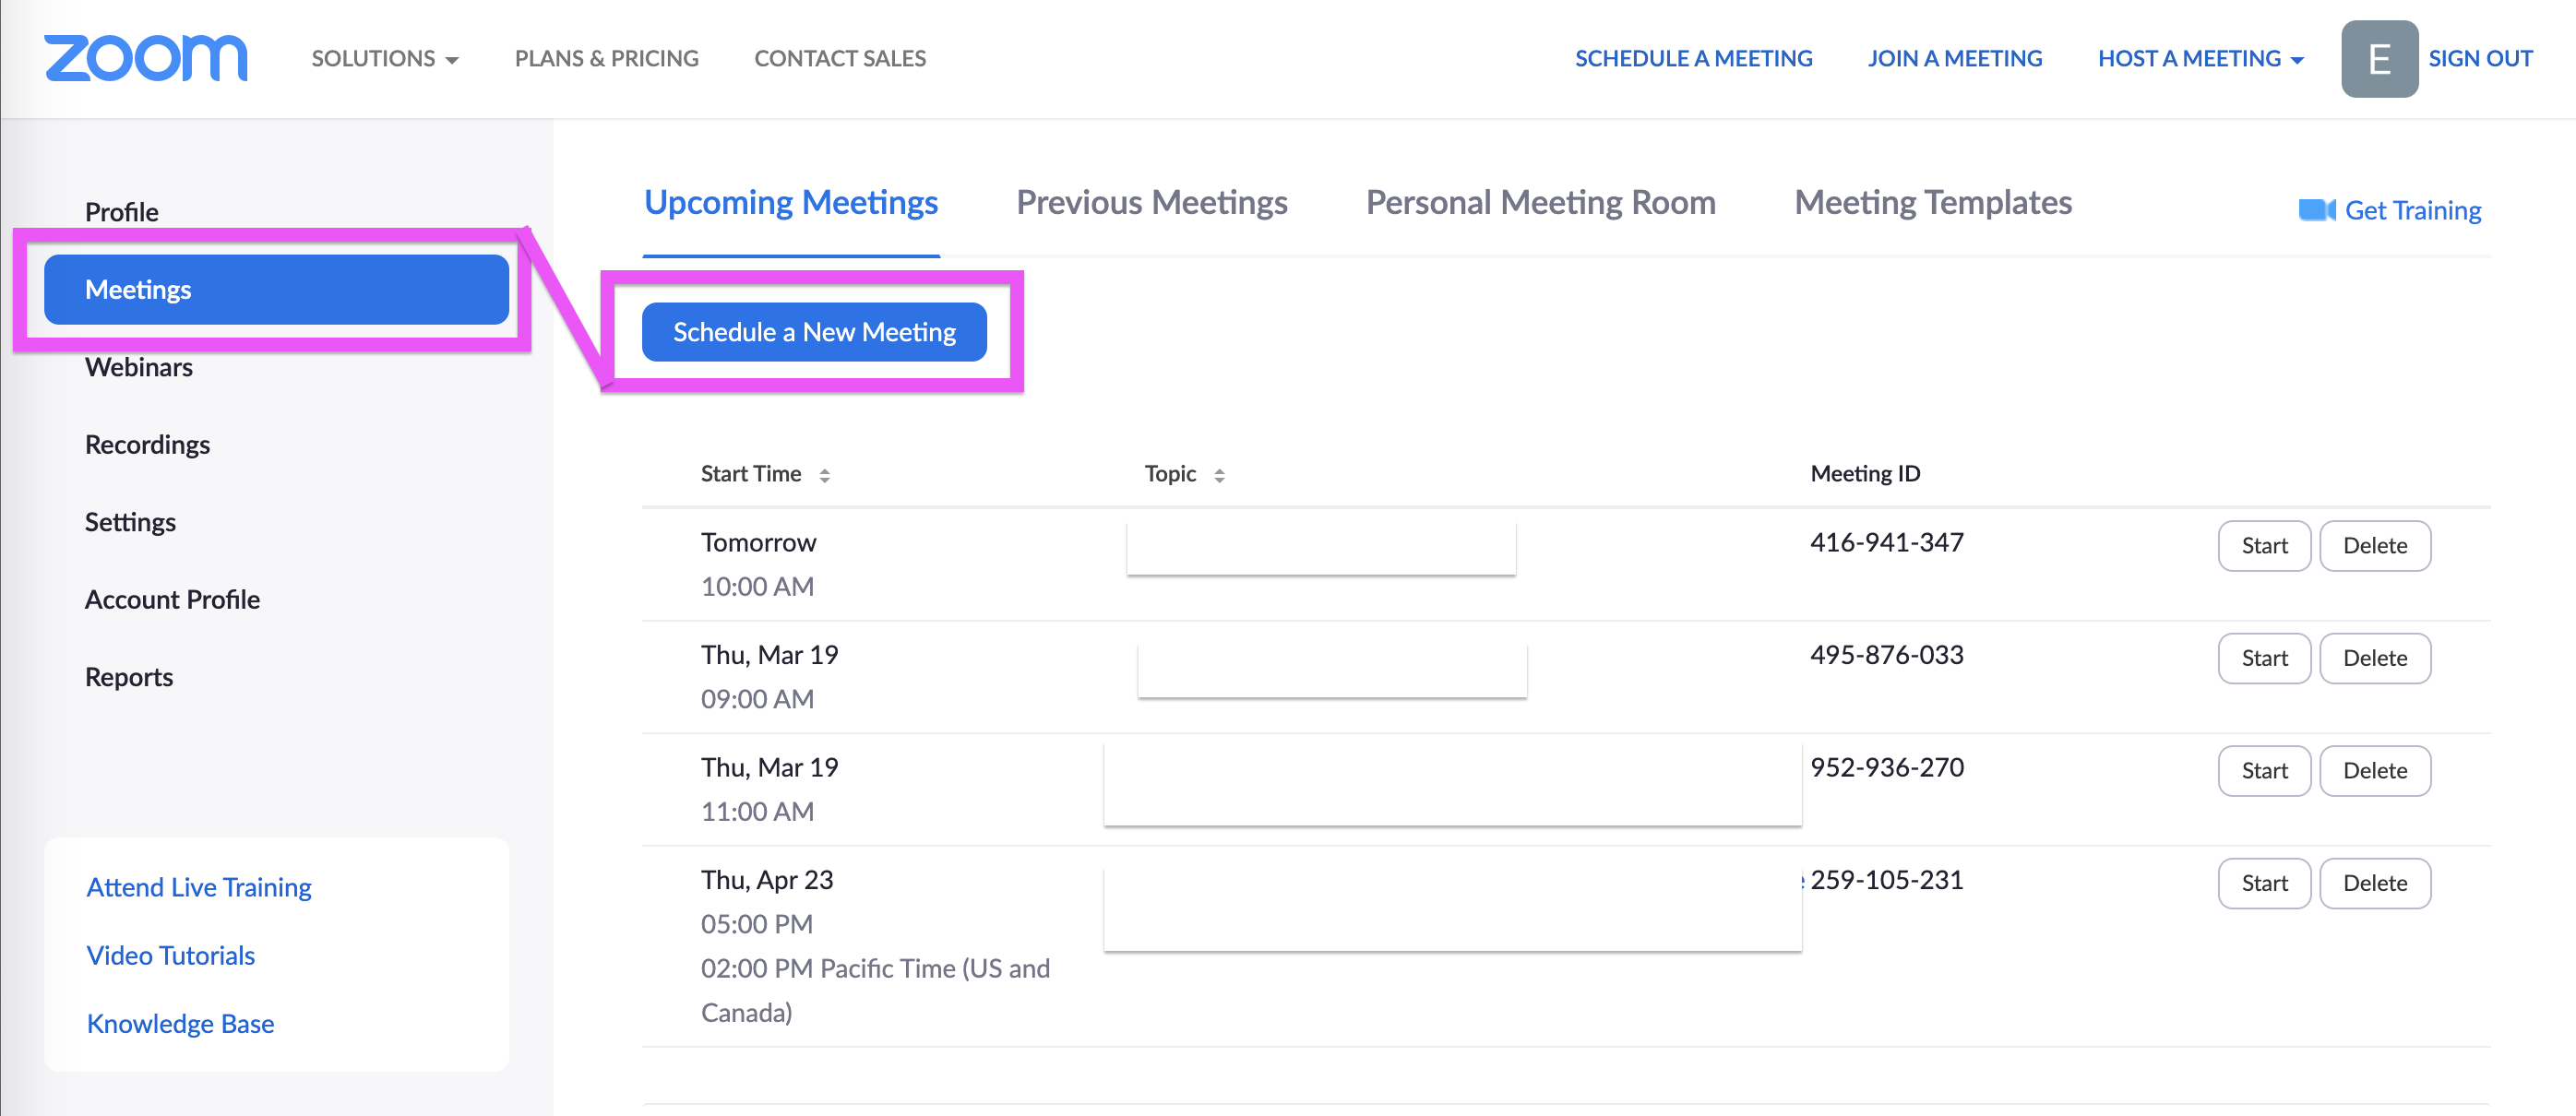
Task: Open Knowledge Base link
Action: click(180, 1023)
